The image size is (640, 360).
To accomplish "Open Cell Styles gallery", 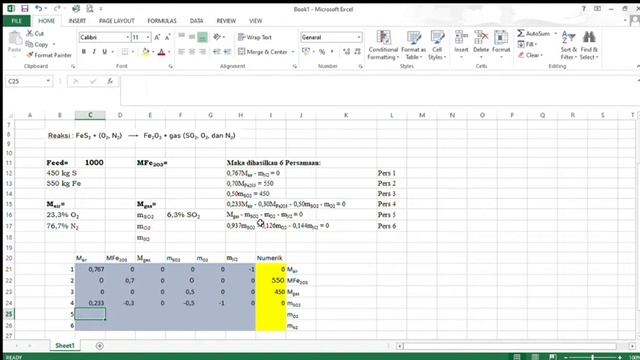I will [x=437, y=45].
